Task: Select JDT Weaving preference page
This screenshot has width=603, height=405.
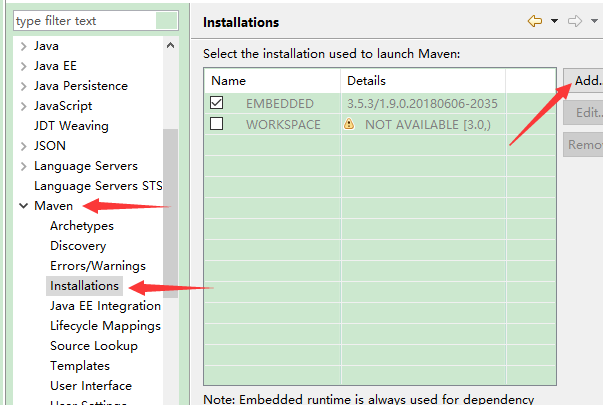Action: click(71, 126)
